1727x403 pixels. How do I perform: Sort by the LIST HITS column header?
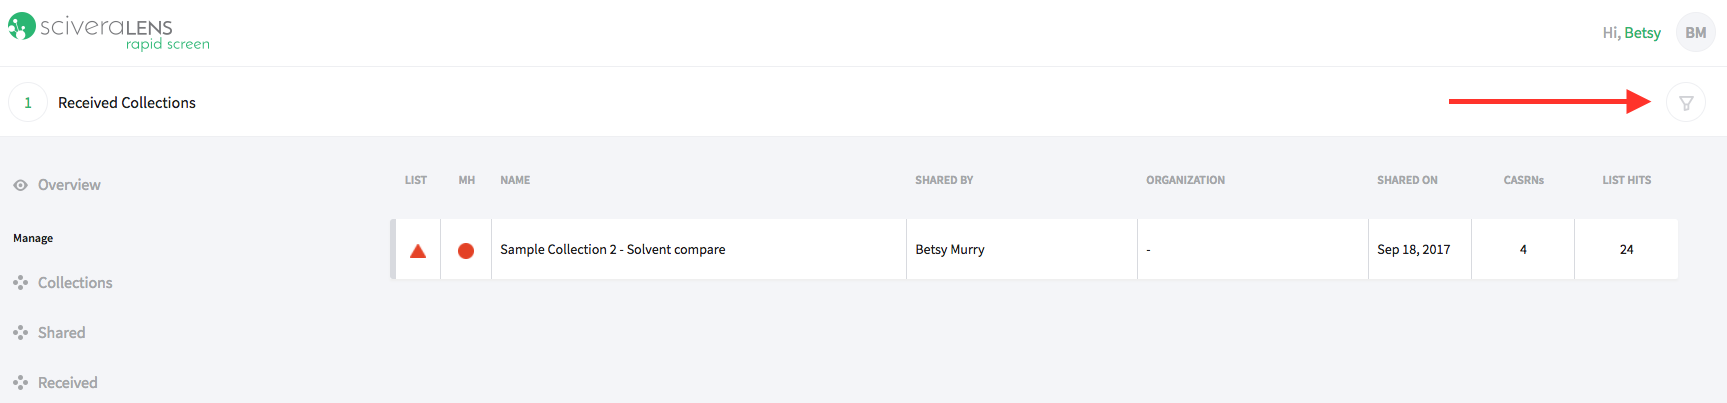[x=1626, y=180]
